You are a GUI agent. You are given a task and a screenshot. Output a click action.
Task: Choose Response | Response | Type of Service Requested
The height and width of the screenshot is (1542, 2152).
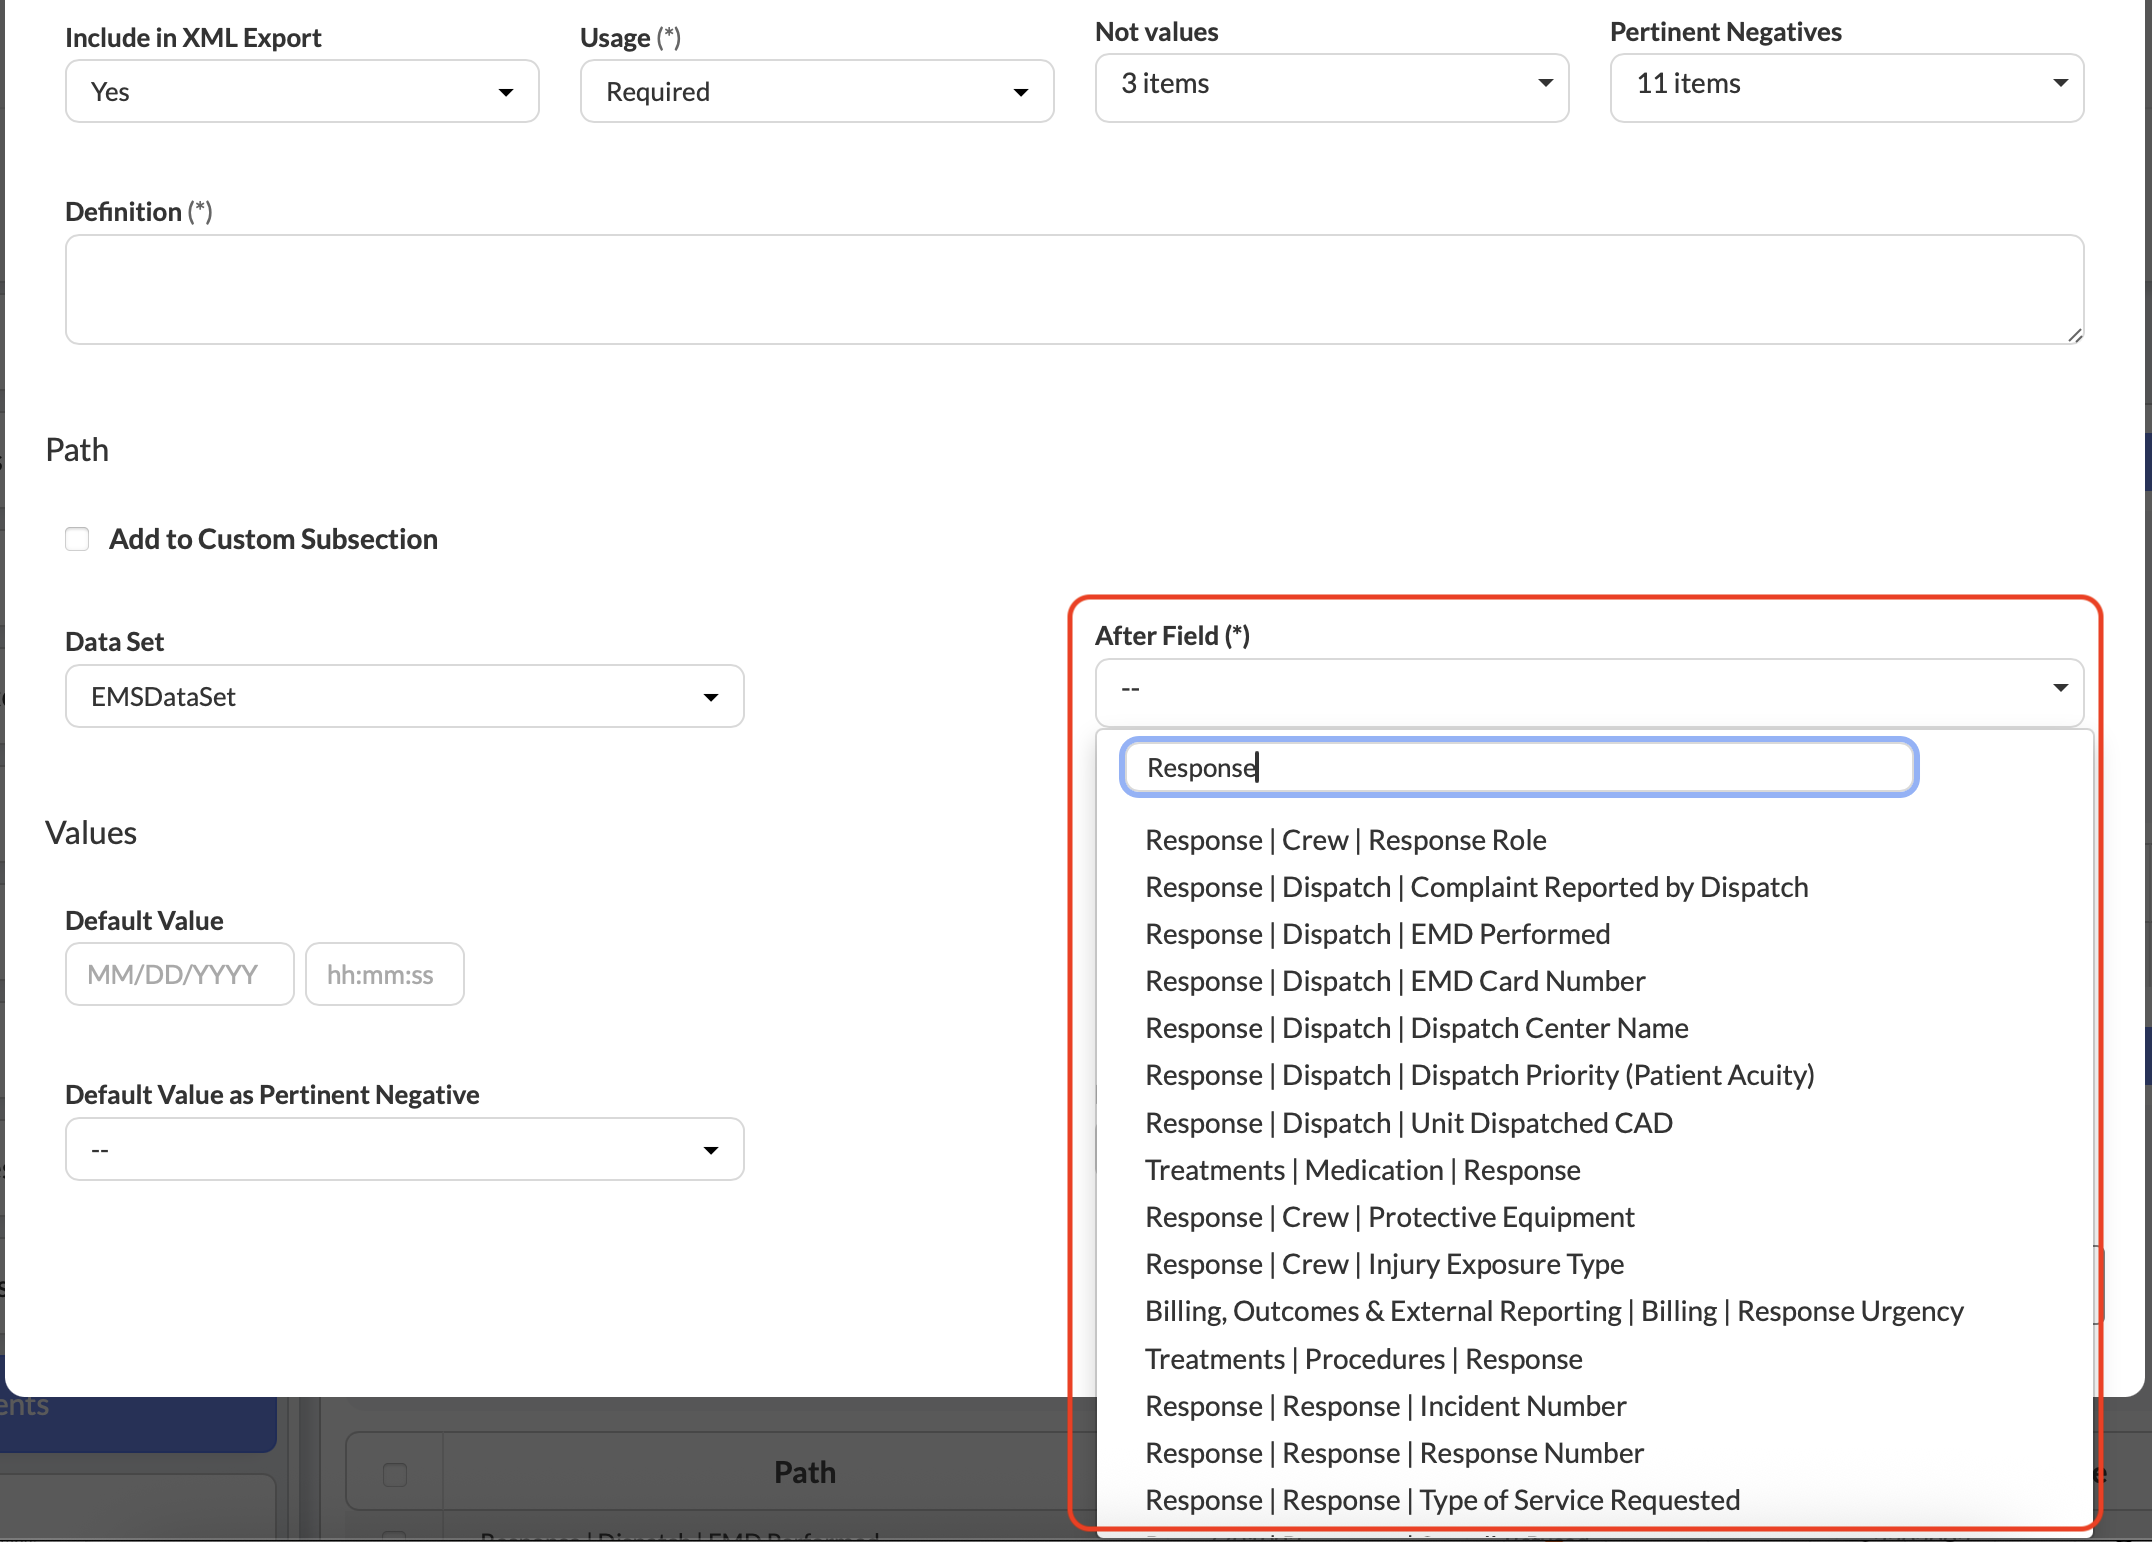pos(1442,1501)
